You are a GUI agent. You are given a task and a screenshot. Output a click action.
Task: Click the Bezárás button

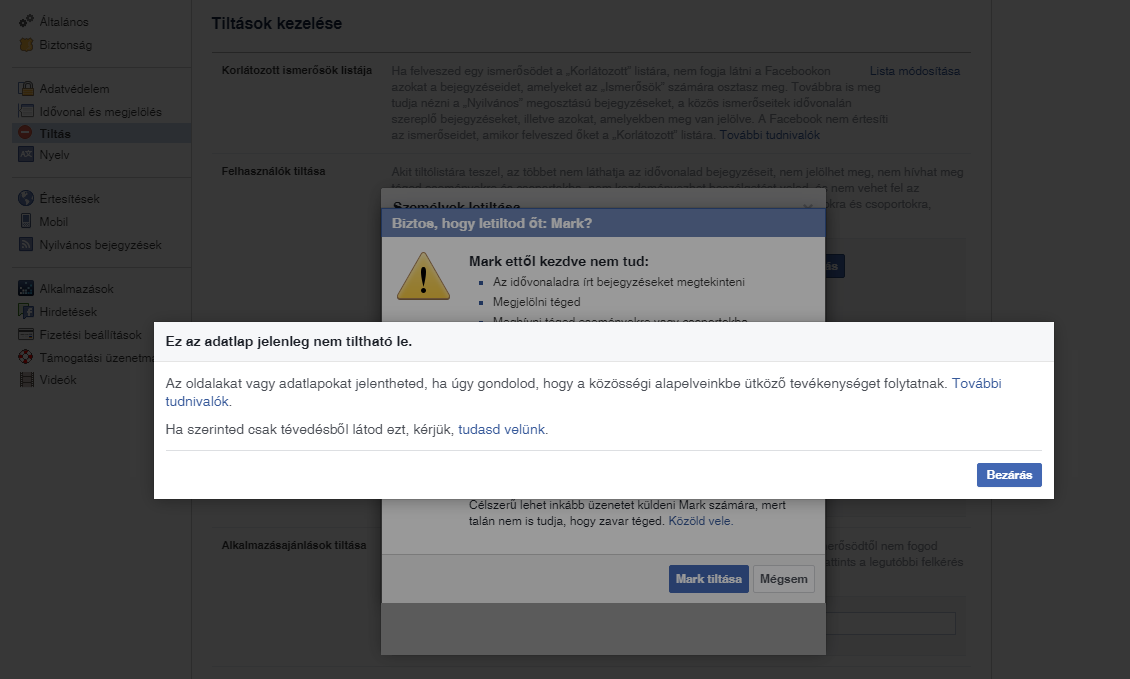[1009, 475]
